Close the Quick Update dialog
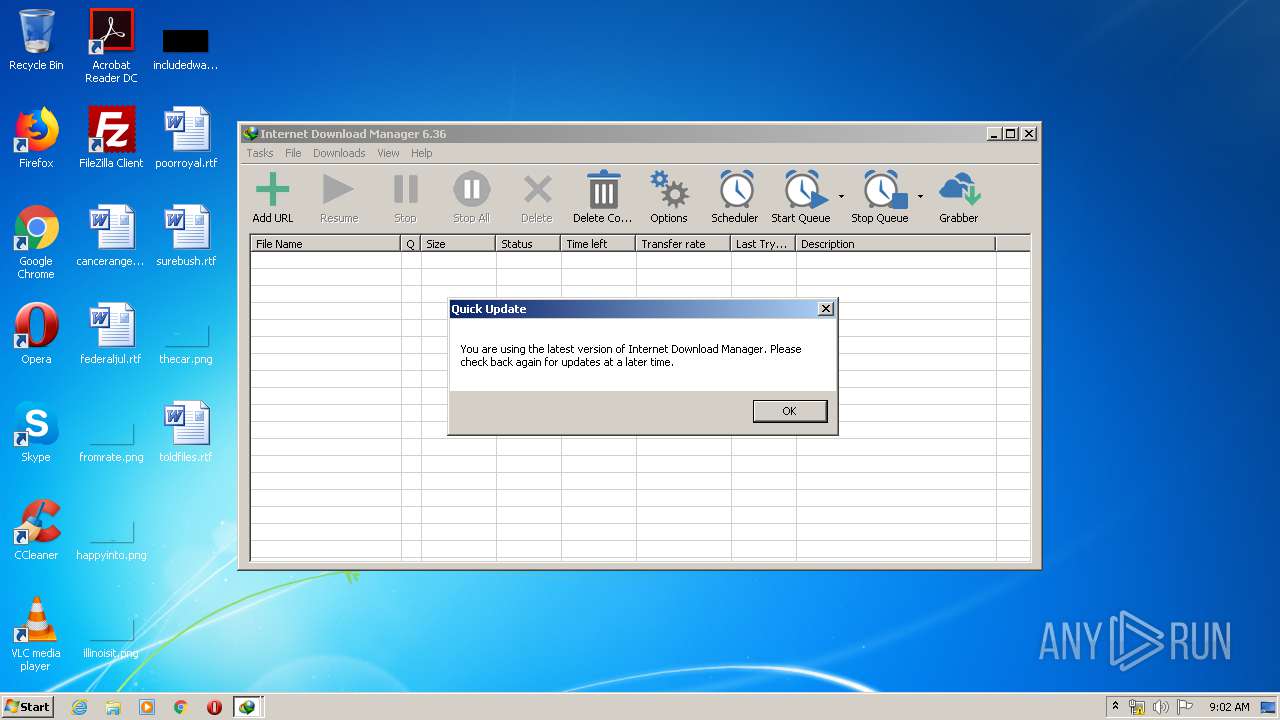 pyautogui.click(x=826, y=309)
